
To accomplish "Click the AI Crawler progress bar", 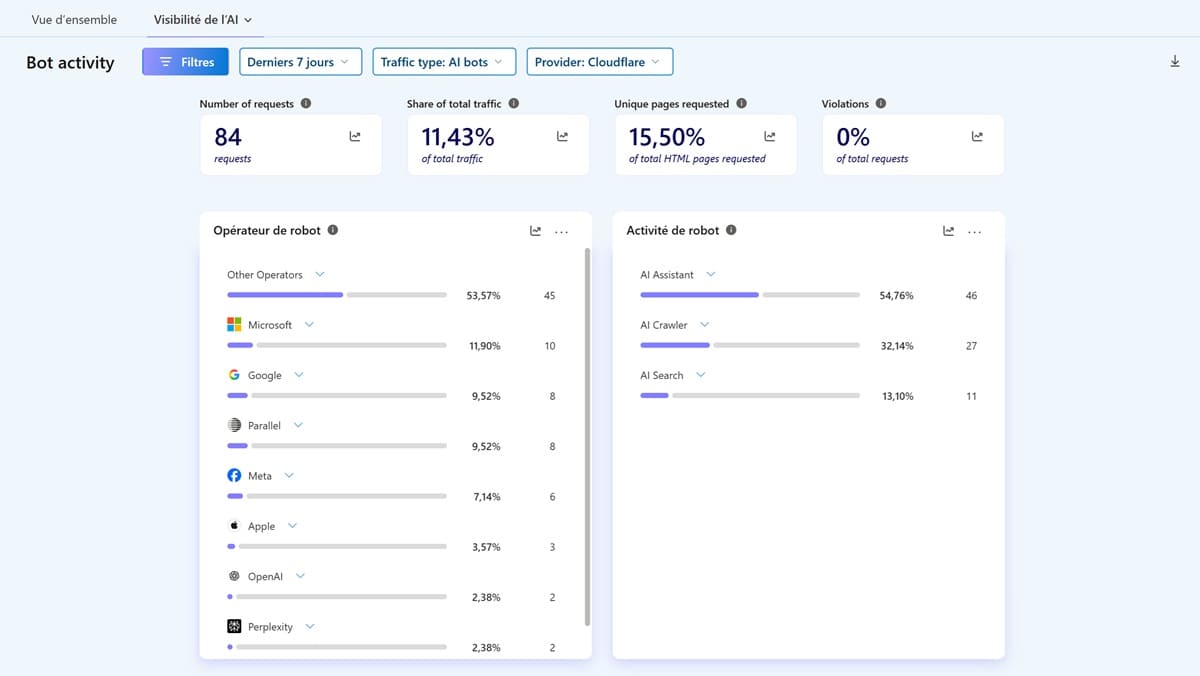I will coord(750,345).
